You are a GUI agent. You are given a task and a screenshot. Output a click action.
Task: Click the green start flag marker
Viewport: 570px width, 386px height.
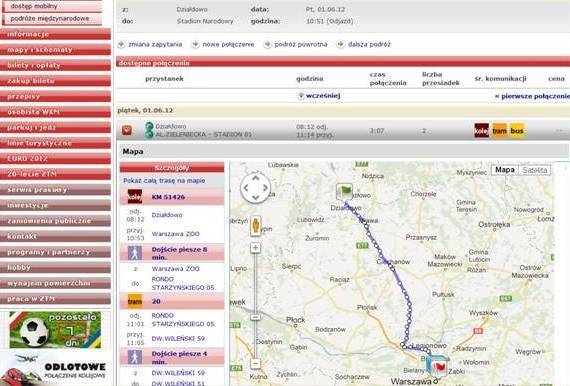coord(344,191)
